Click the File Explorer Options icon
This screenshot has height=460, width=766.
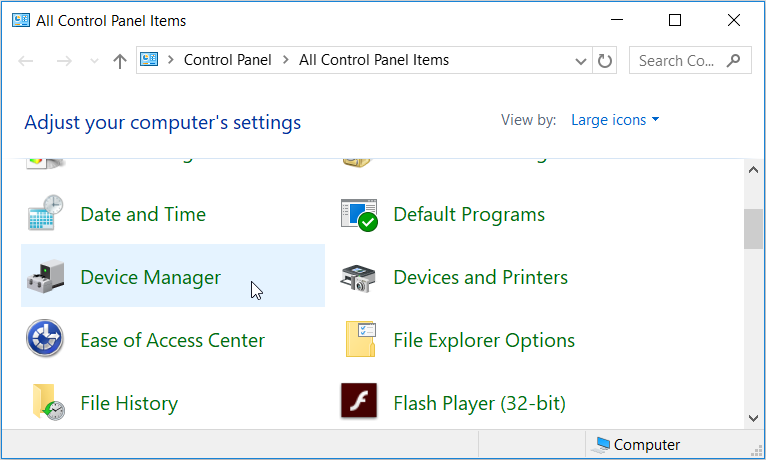tap(358, 340)
